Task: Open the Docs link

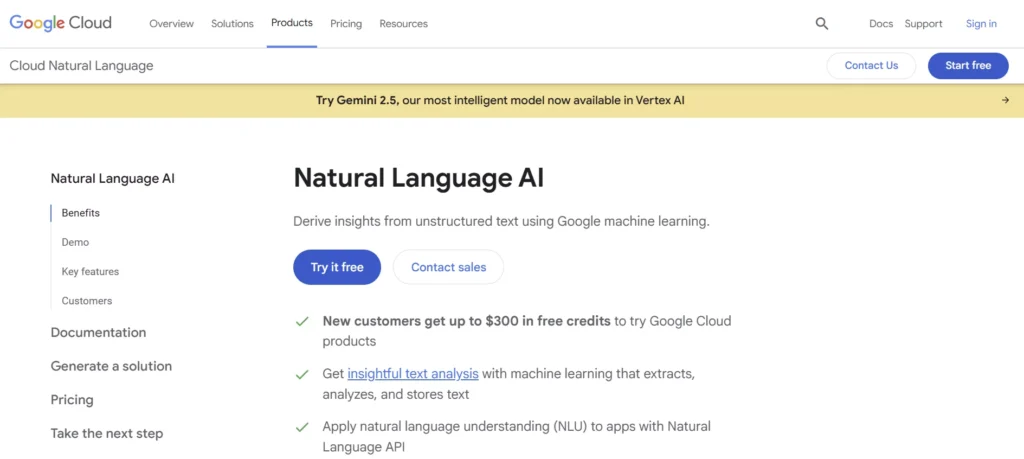Action: coord(881,24)
